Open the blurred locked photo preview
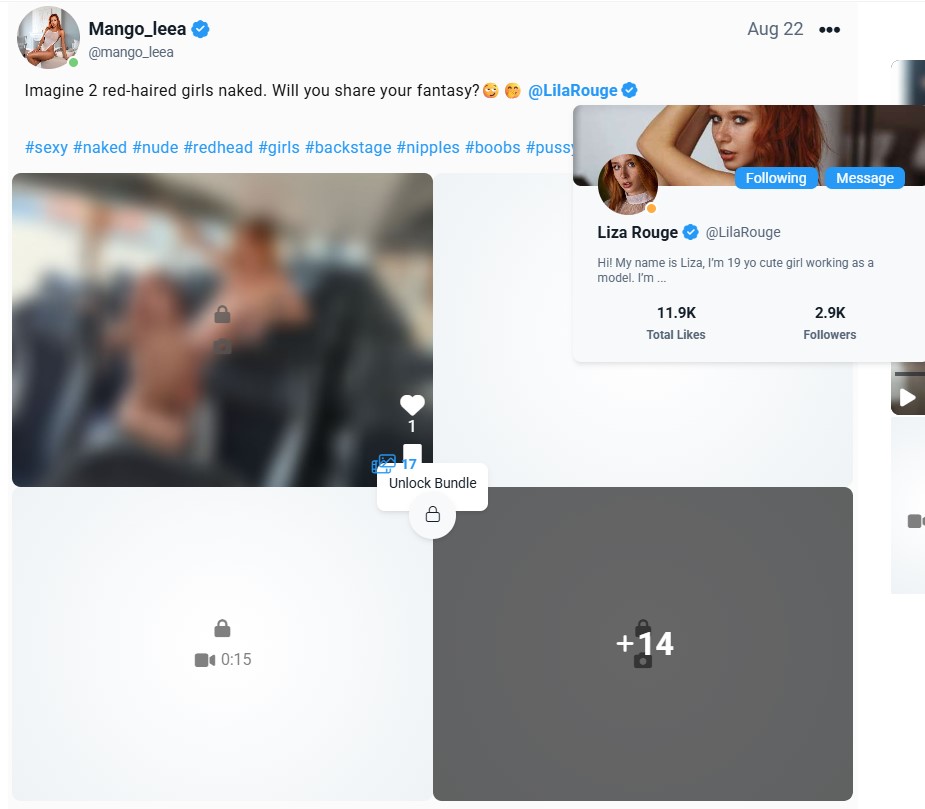 tap(222, 329)
